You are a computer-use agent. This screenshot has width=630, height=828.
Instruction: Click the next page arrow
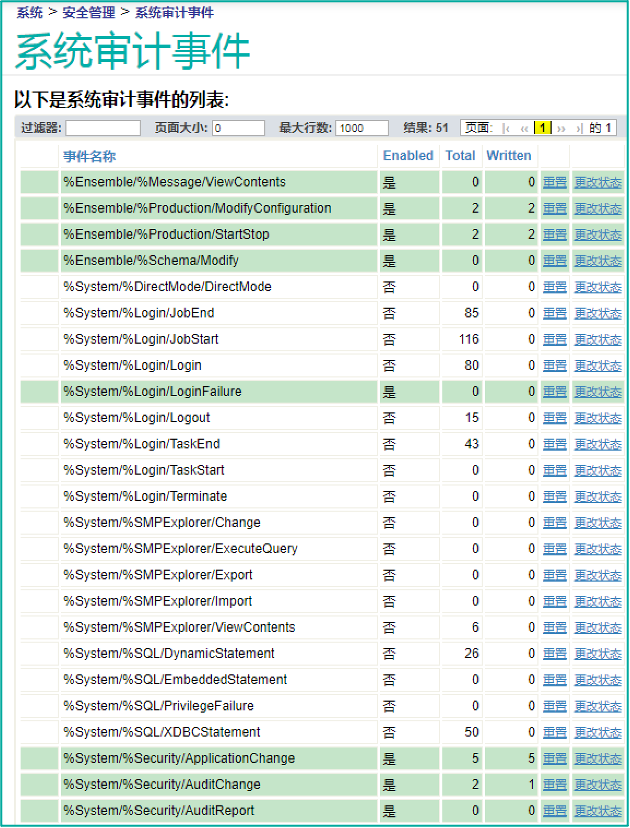pyautogui.click(x=562, y=128)
